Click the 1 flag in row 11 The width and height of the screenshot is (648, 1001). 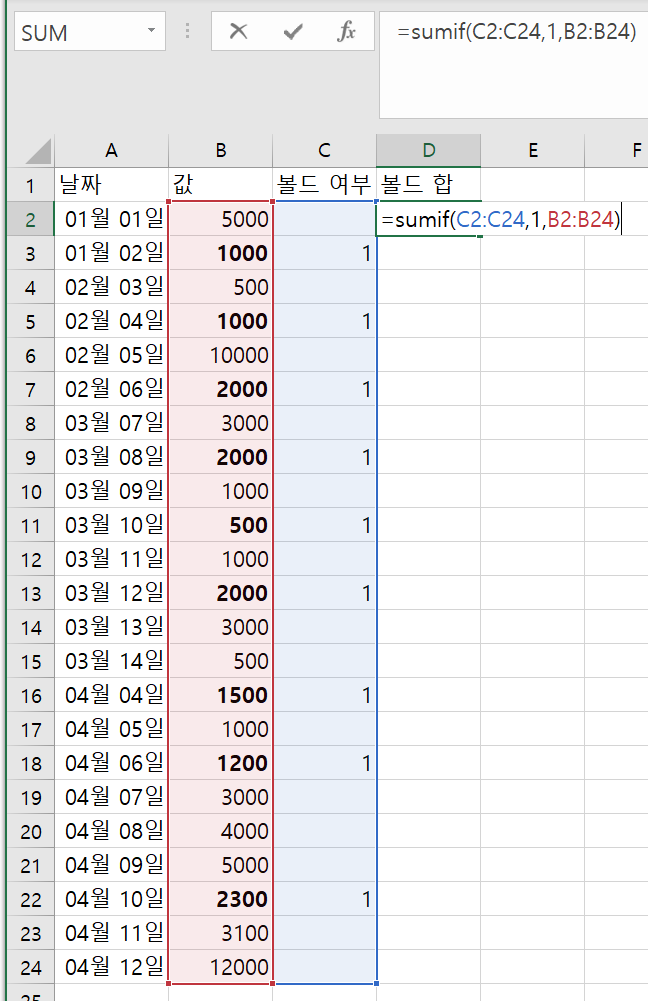324,525
